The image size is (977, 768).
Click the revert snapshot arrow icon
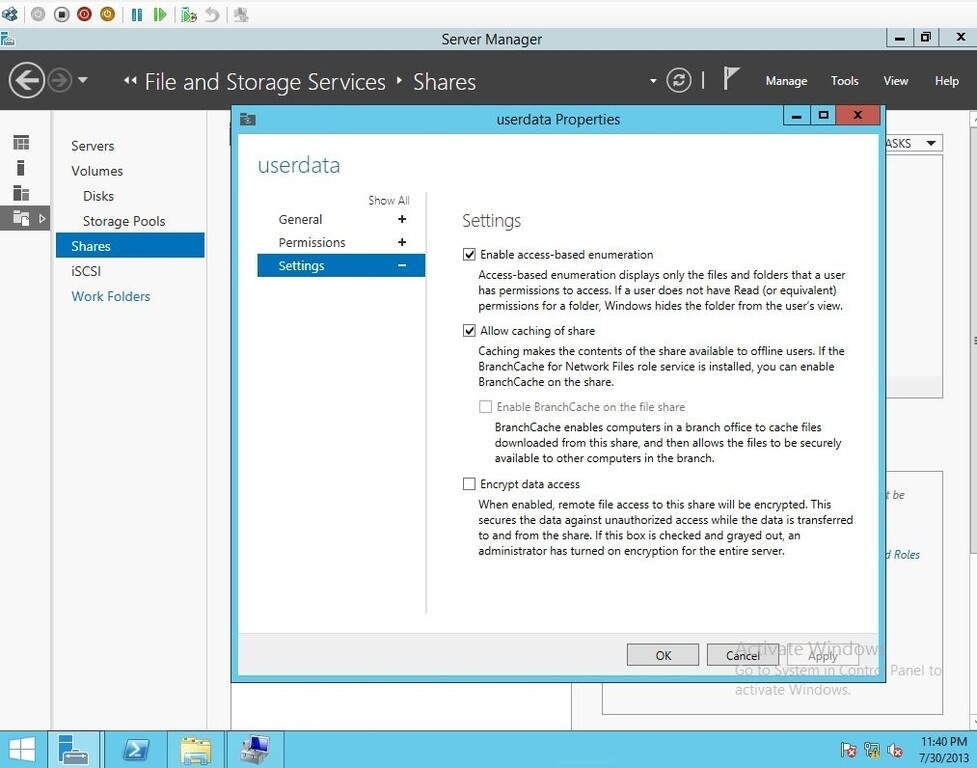(x=211, y=15)
